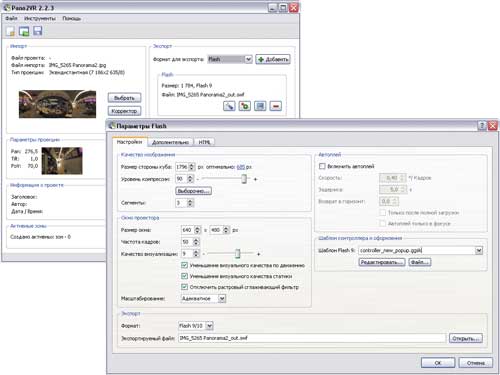The height and width of the screenshot is (375, 500).
Task: Click the controller_new_popup.ggsk template field
Action: (417, 250)
